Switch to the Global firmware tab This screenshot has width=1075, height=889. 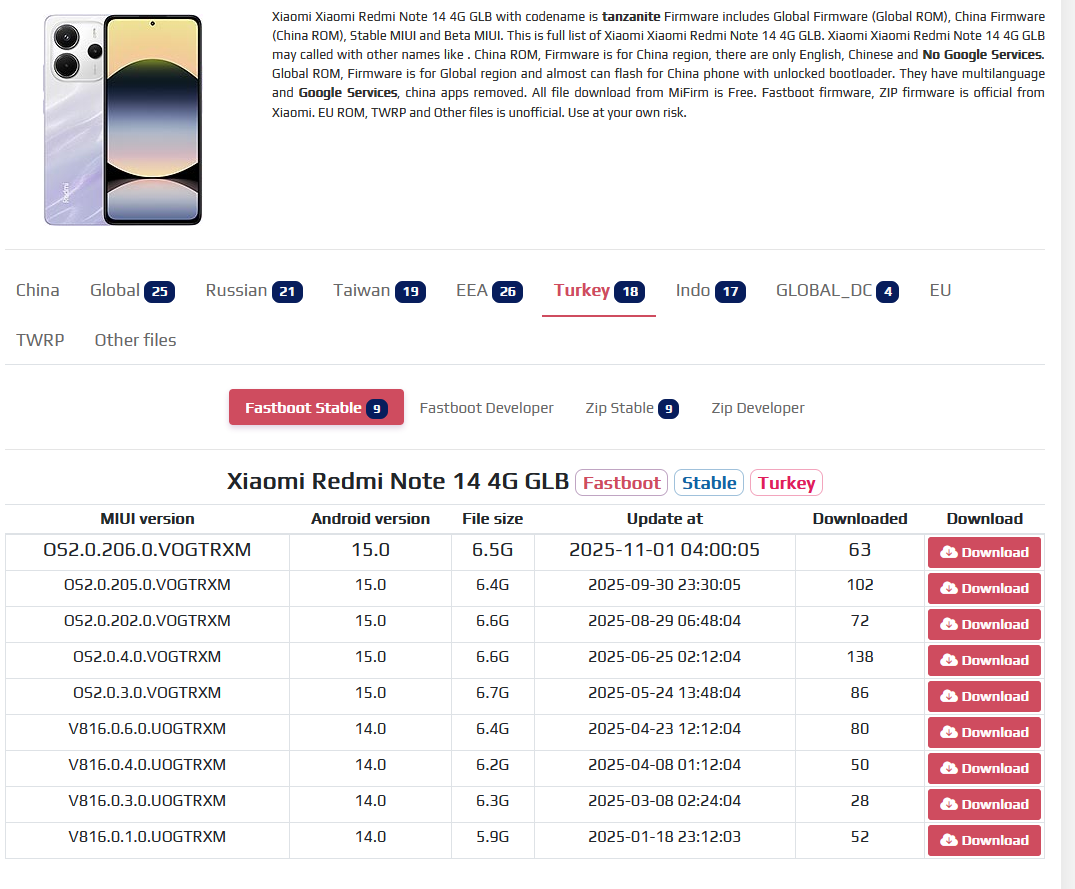click(132, 291)
